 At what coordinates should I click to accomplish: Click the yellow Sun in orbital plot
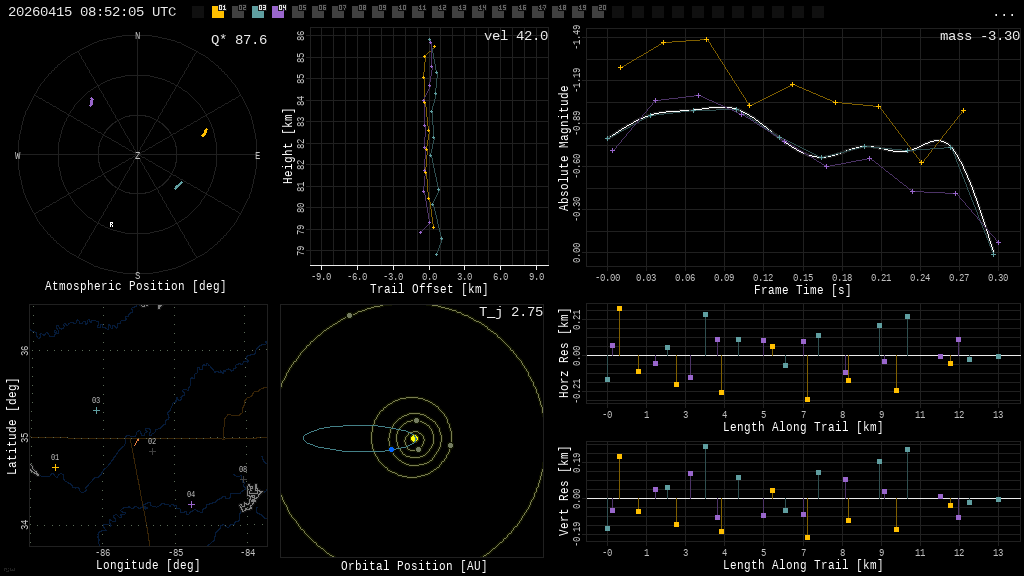[413, 438]
